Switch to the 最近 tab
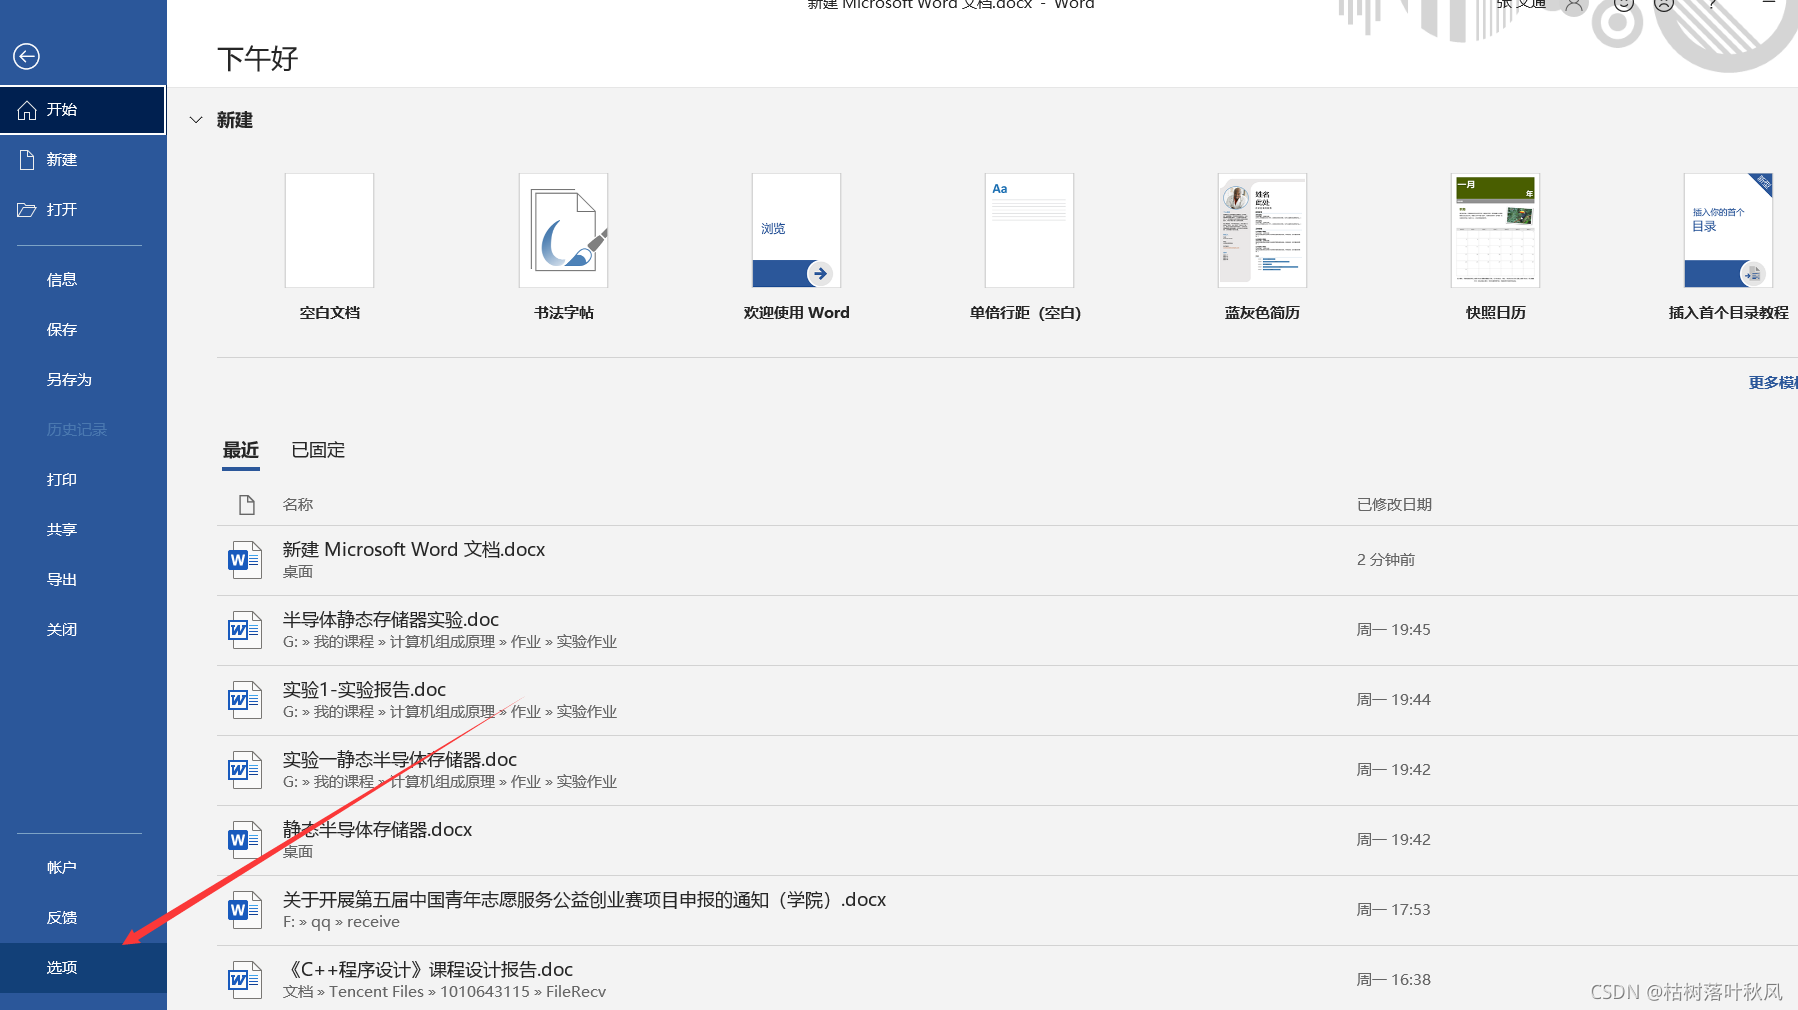1798x1010 pixels. (241, 450)
